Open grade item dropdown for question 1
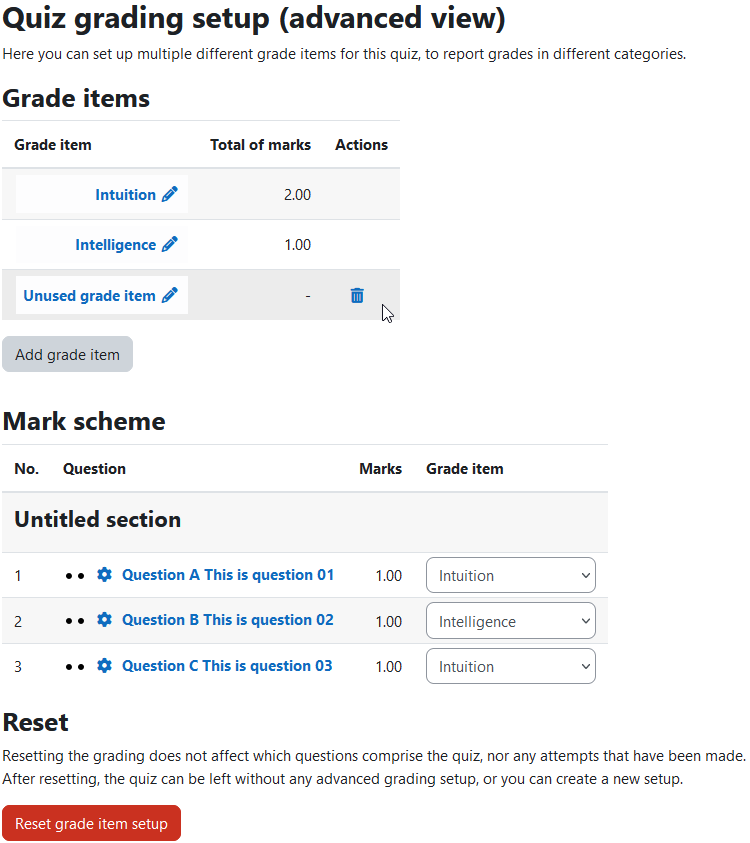This screenshot has width=750, height=843. click(511, 575)
